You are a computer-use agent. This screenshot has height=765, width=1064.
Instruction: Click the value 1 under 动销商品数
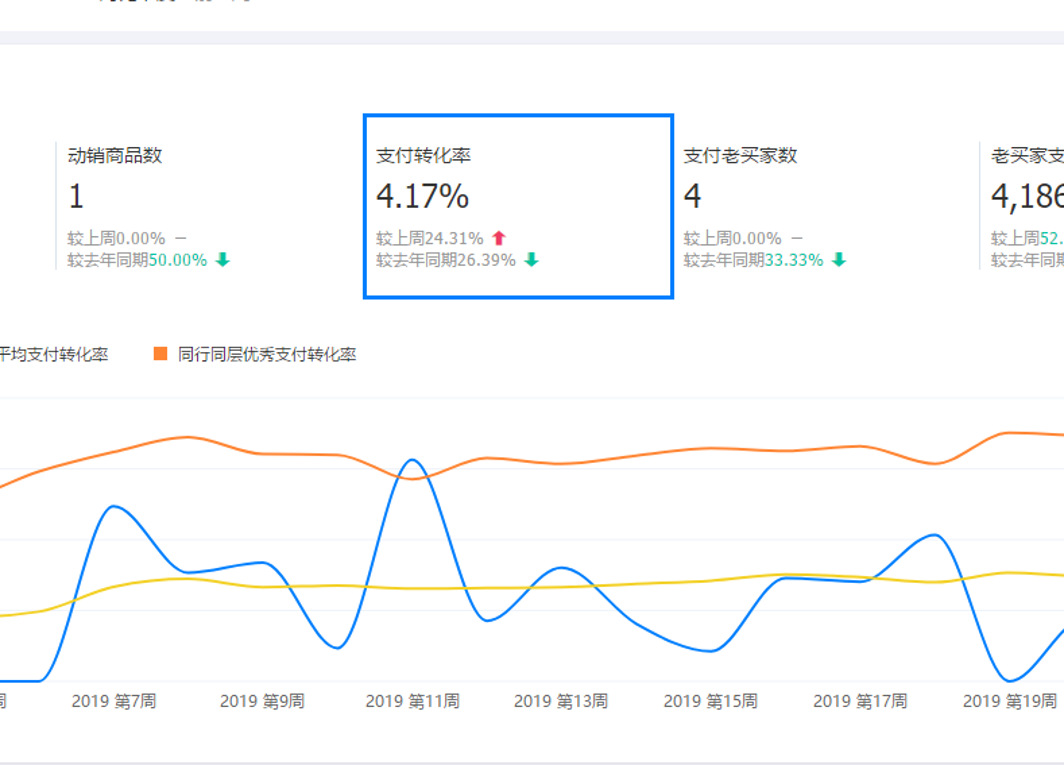76,196
